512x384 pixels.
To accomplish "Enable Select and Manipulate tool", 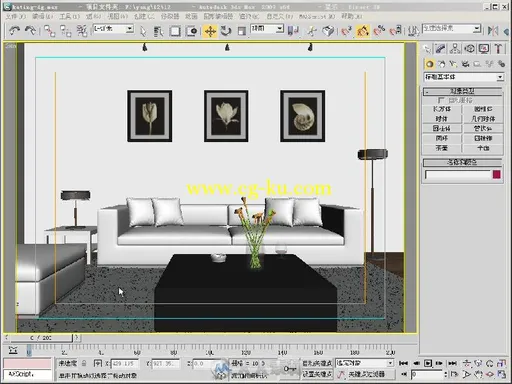I will [312, 31].
